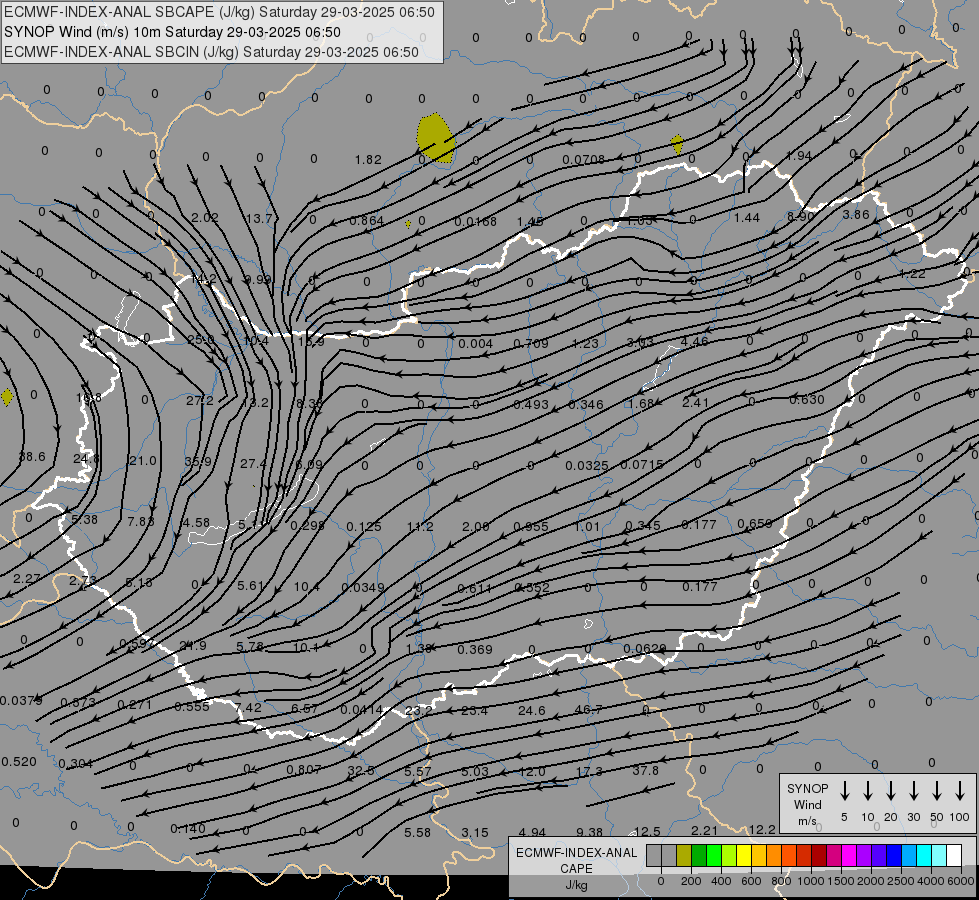This screenshot has width=979, height=900.
Task: Pick the lime yellow-green legend swatch
Action: (729, 855)
